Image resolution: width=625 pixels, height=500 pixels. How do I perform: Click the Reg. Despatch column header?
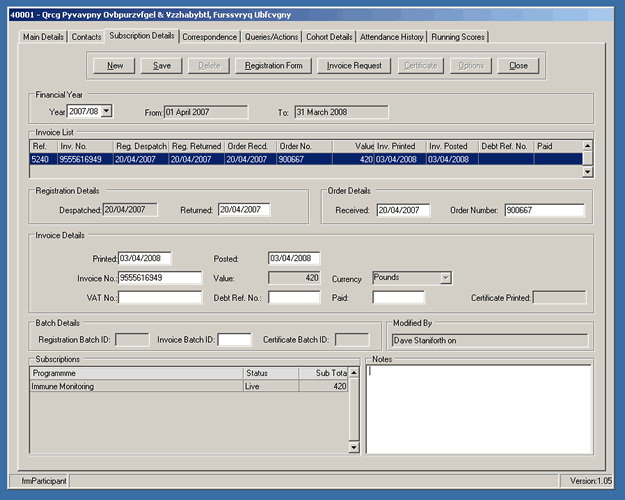point(141,146)
